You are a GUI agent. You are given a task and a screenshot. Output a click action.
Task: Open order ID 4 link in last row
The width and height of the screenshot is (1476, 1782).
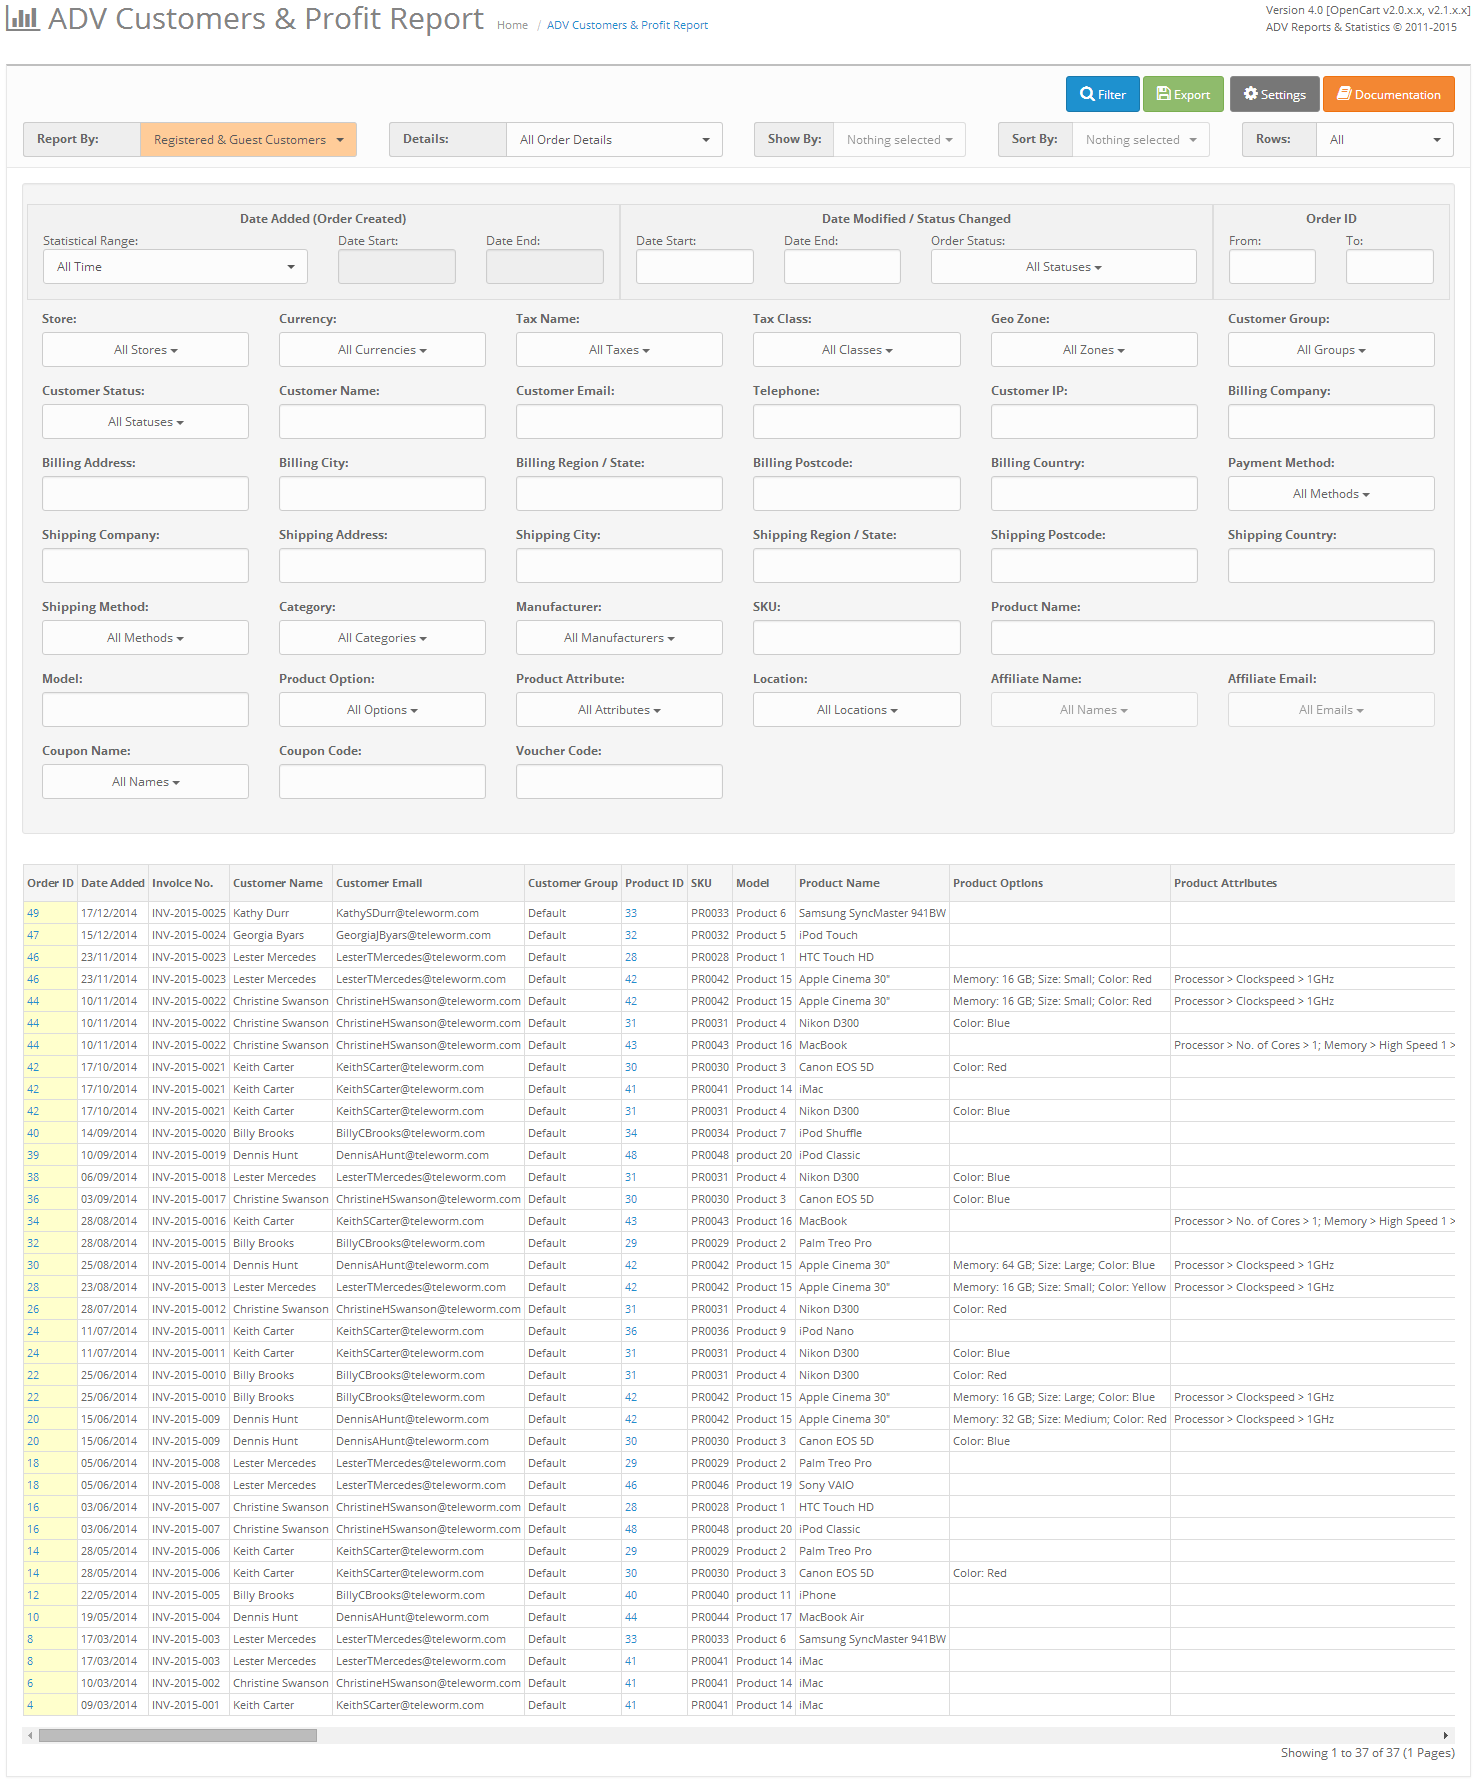(30, 1705)
